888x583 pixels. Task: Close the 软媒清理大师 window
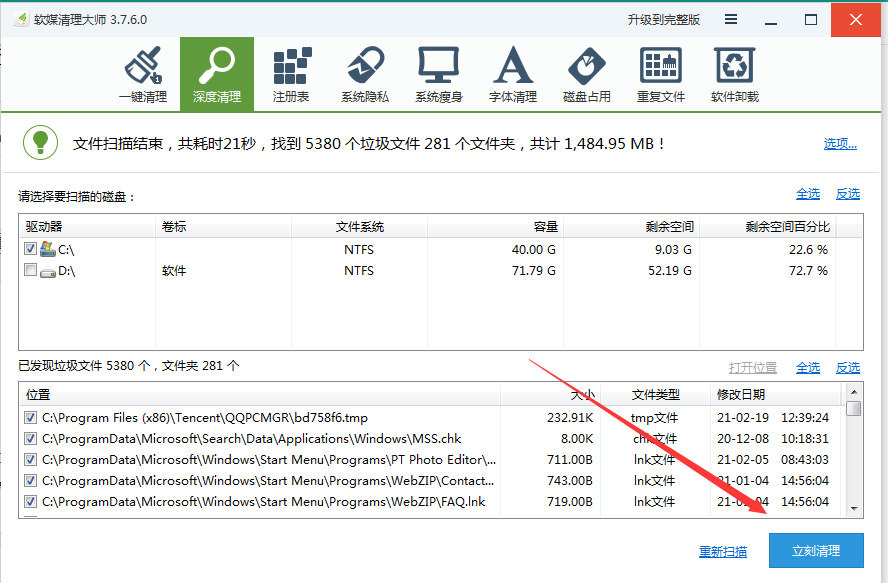(x=856, y=20)
